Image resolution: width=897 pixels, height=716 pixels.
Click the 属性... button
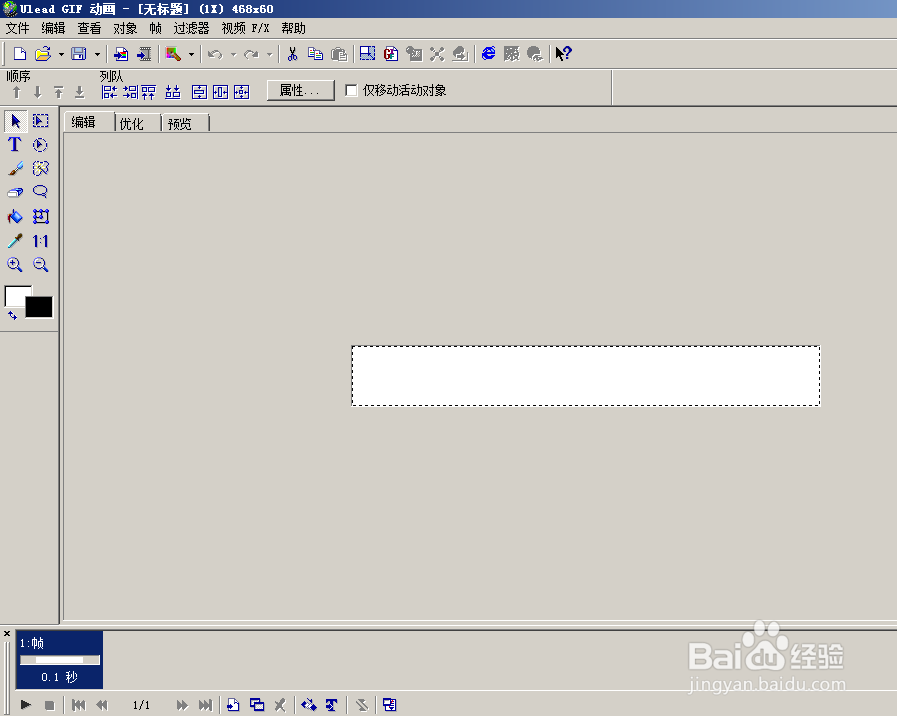(x=300, y=90)
